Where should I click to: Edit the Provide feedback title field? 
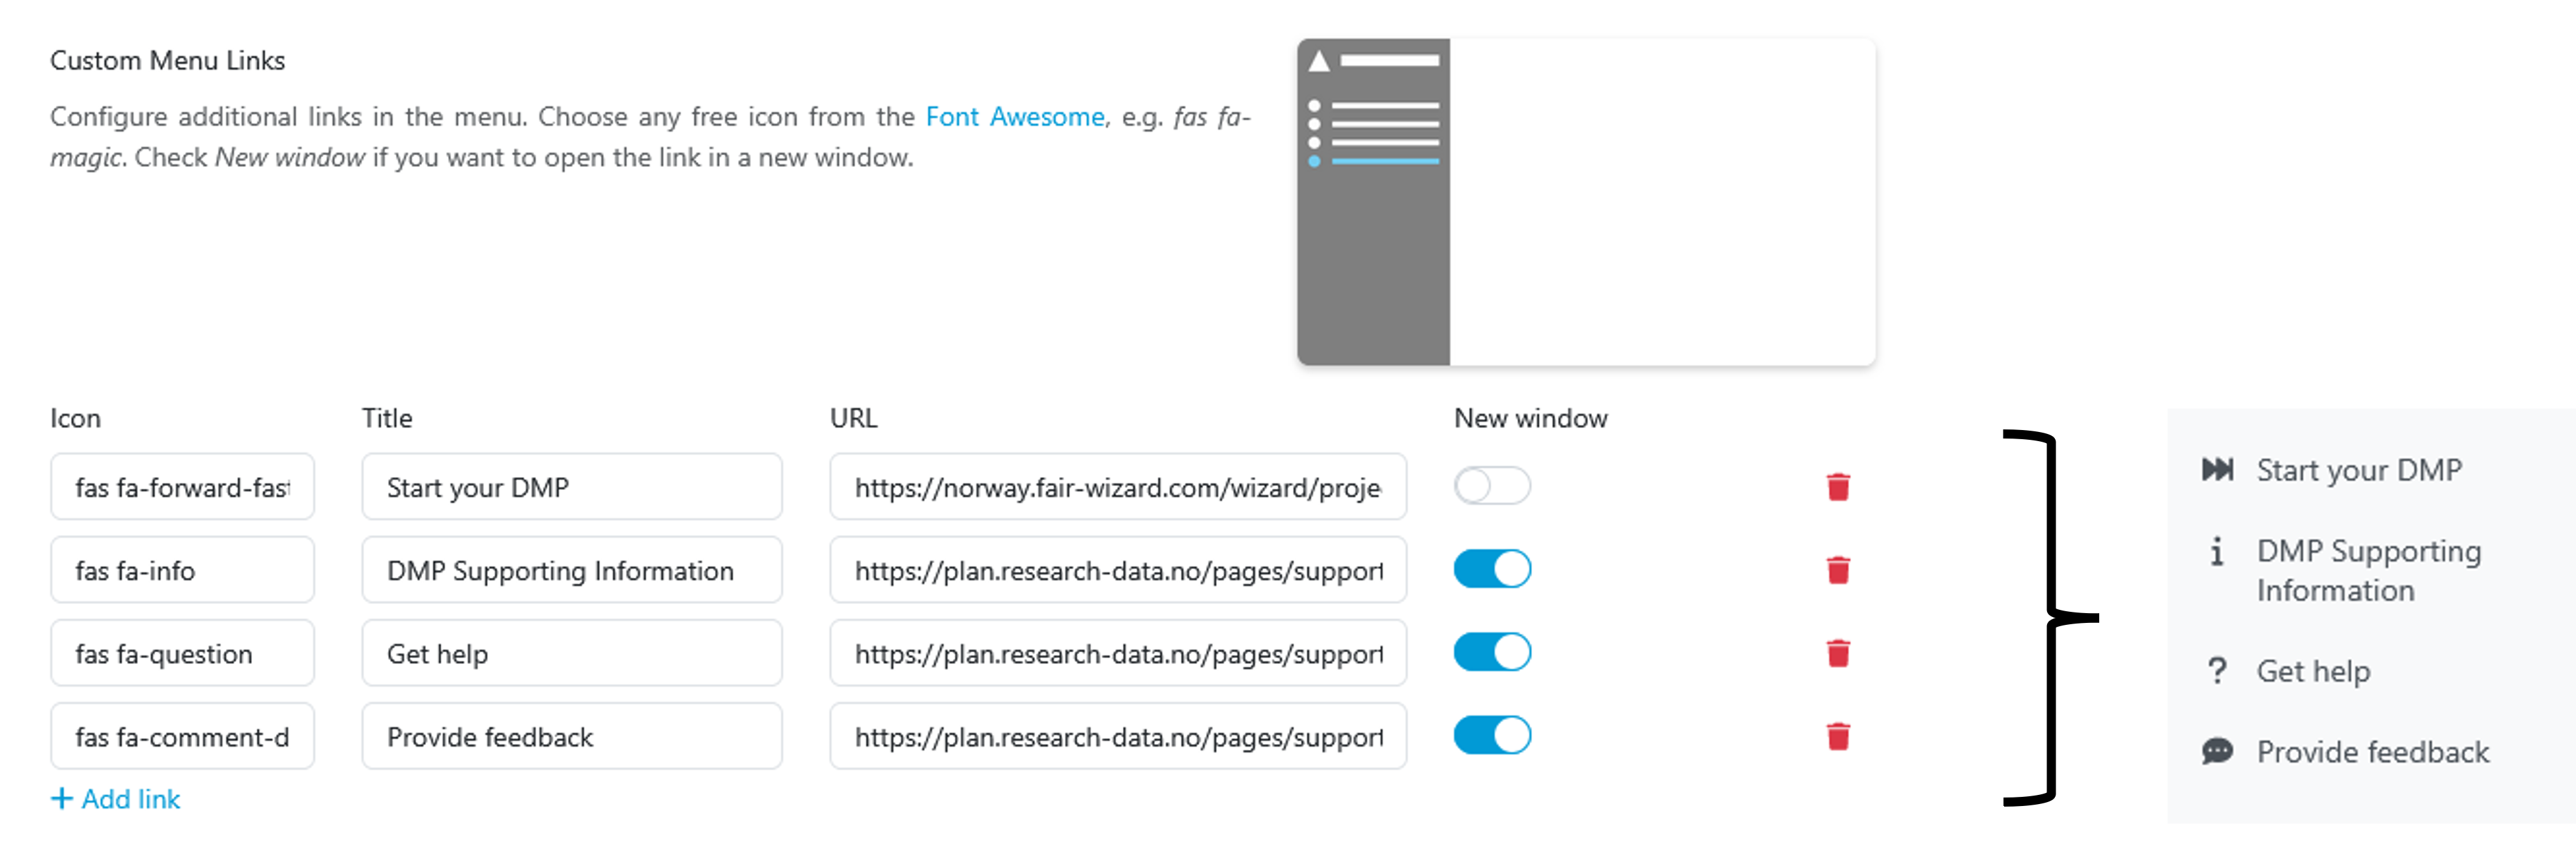click(x=571, y=736)
